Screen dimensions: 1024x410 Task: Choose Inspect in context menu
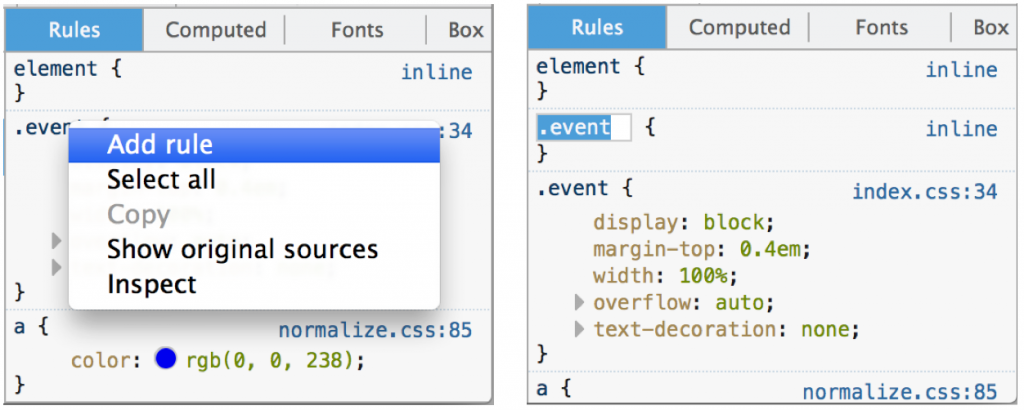(254, 285)
